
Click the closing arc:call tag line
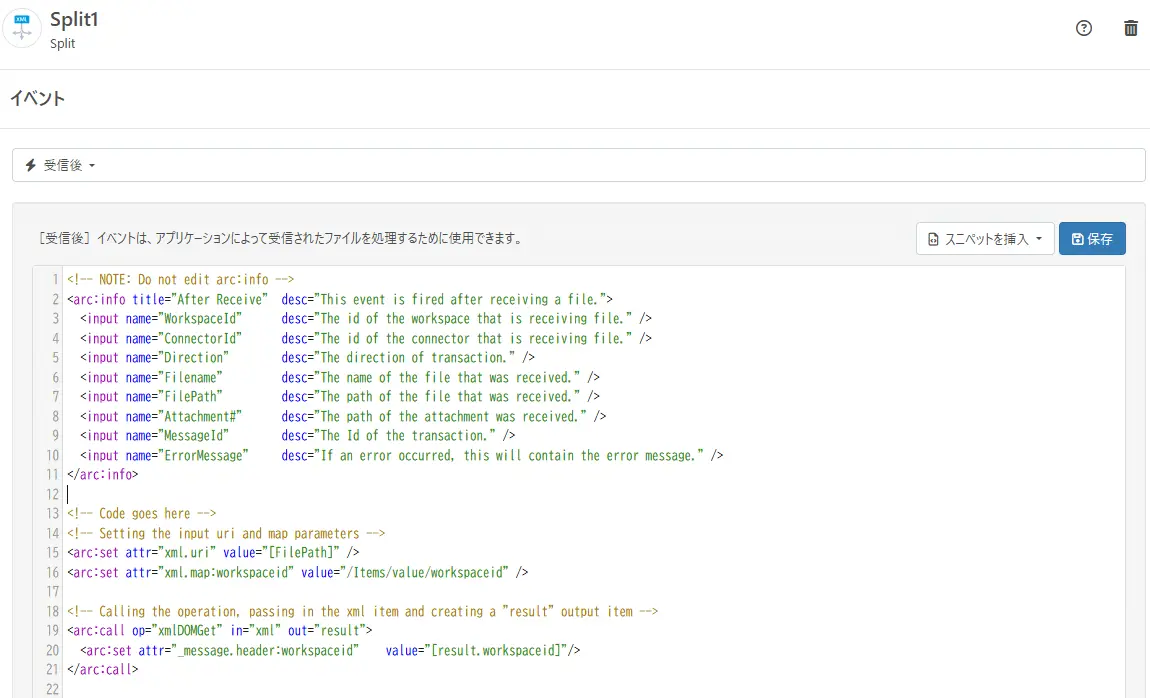[x=102, y=670]
